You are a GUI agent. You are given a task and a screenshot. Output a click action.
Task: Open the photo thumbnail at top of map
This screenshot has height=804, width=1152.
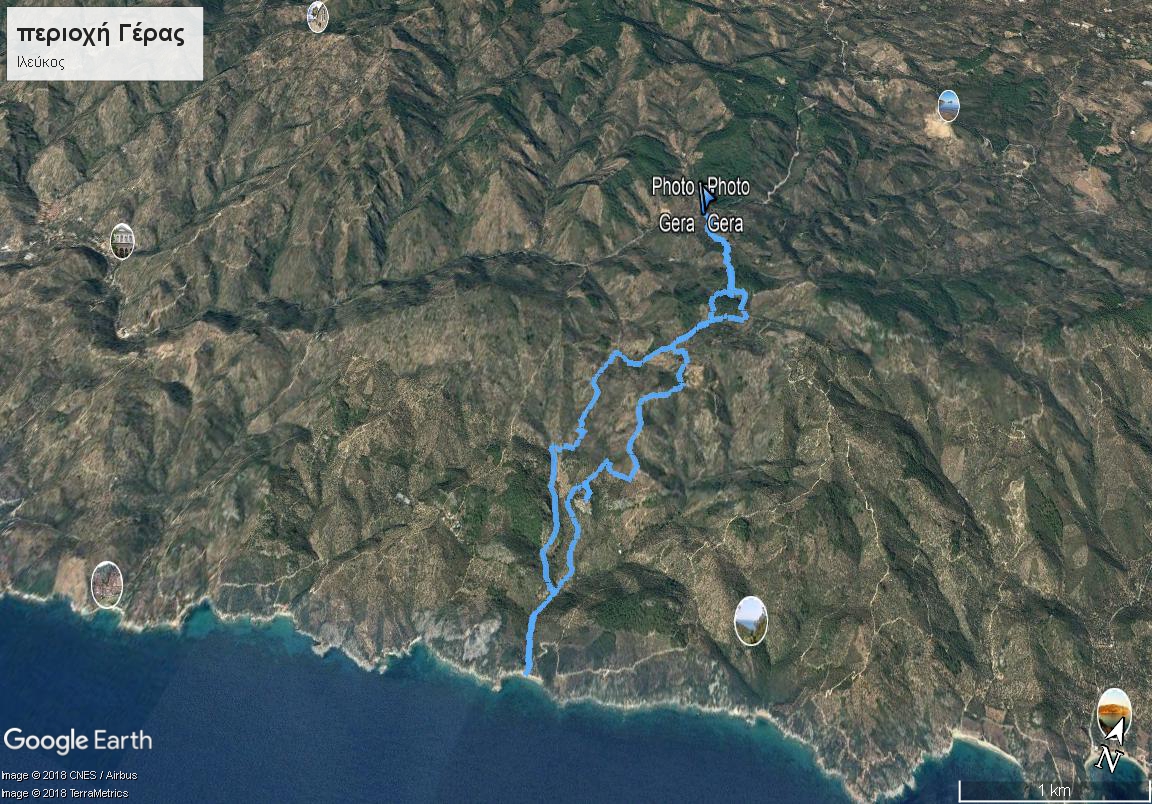coord(317,16)
